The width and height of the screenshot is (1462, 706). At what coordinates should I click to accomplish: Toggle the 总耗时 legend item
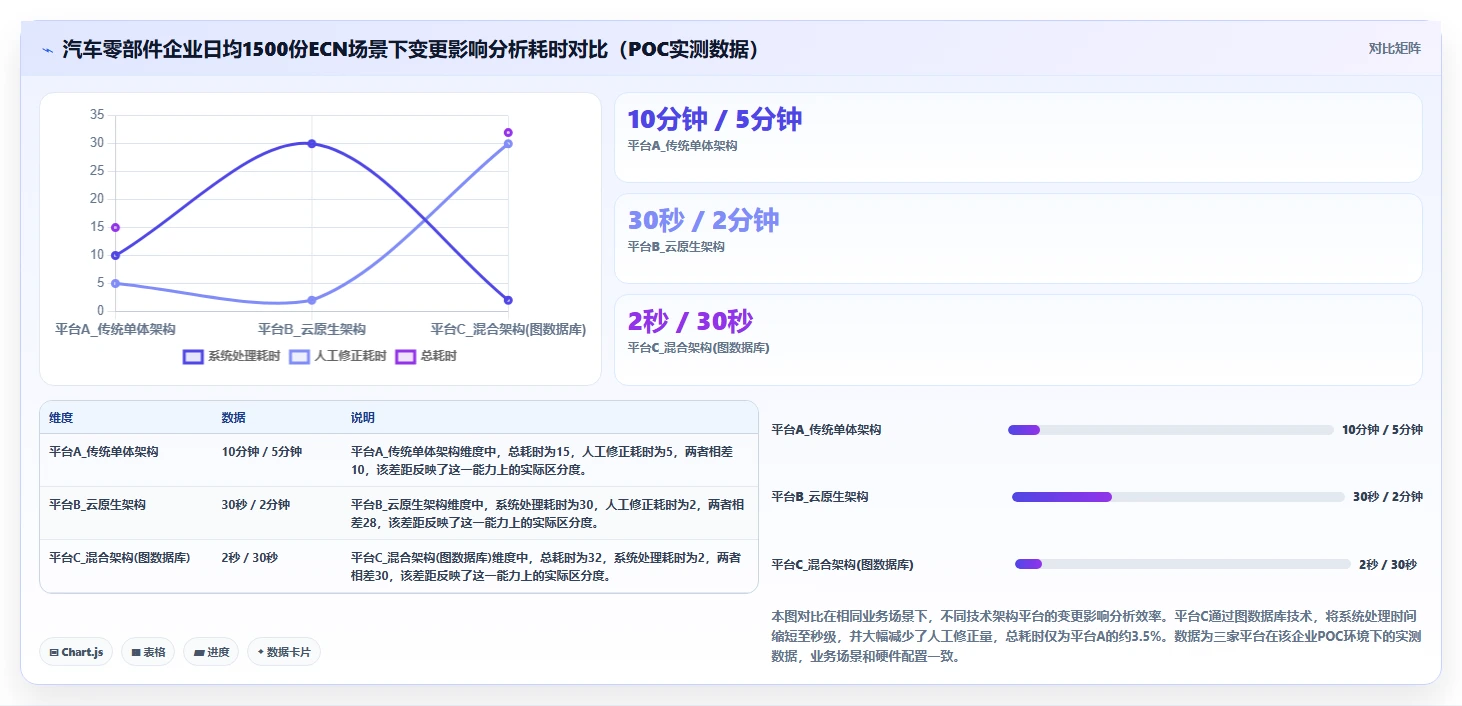click(426, 356)
